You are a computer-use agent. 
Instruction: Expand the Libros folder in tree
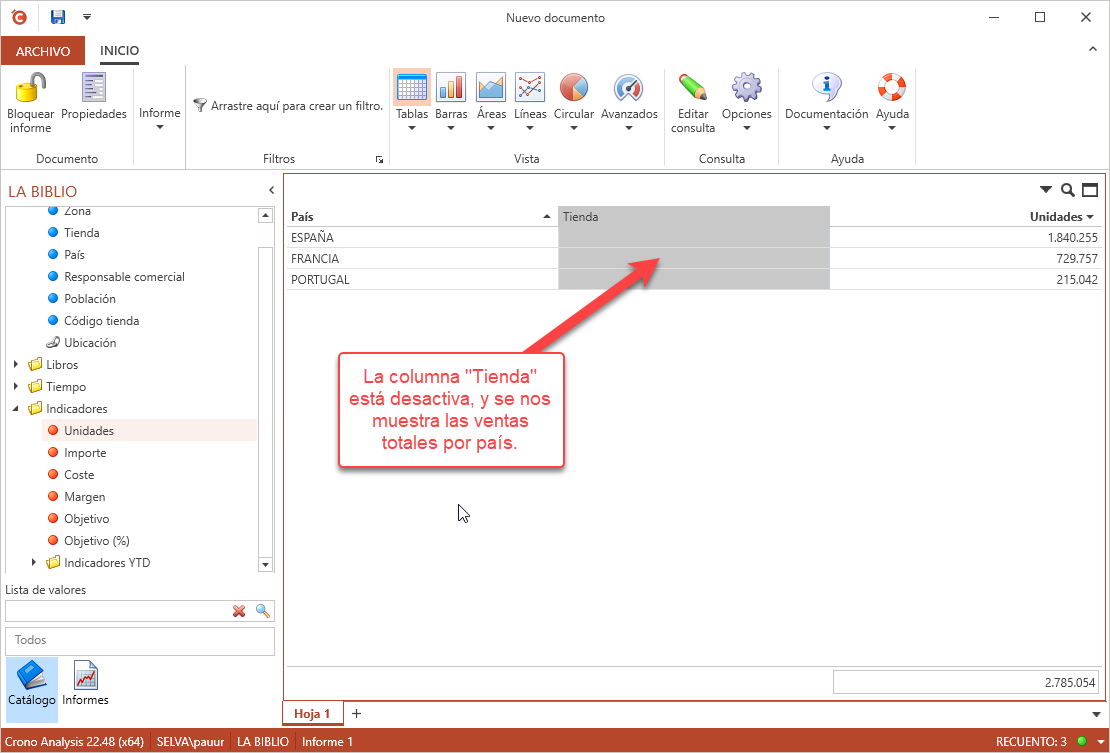(16, 365)
